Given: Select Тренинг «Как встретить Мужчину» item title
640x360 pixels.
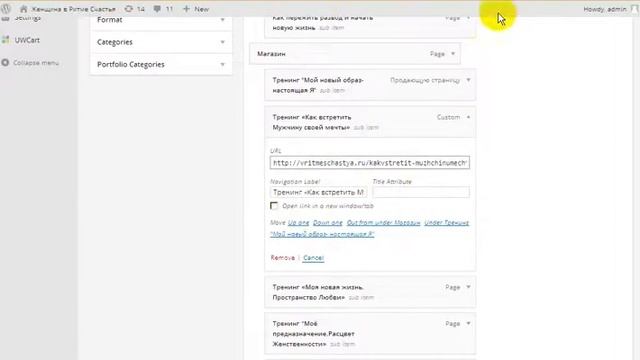Looking at the screenshot, I should pos(311,122).
